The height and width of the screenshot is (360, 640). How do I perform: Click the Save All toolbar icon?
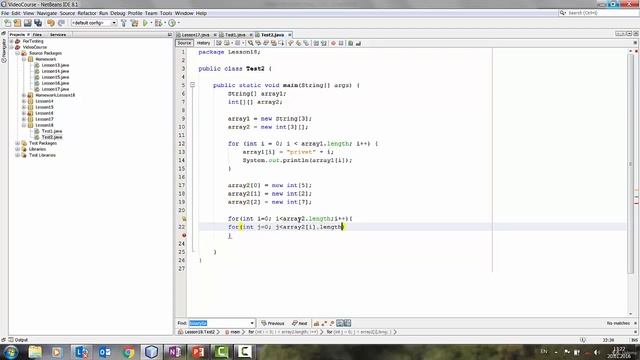[38, 23]
